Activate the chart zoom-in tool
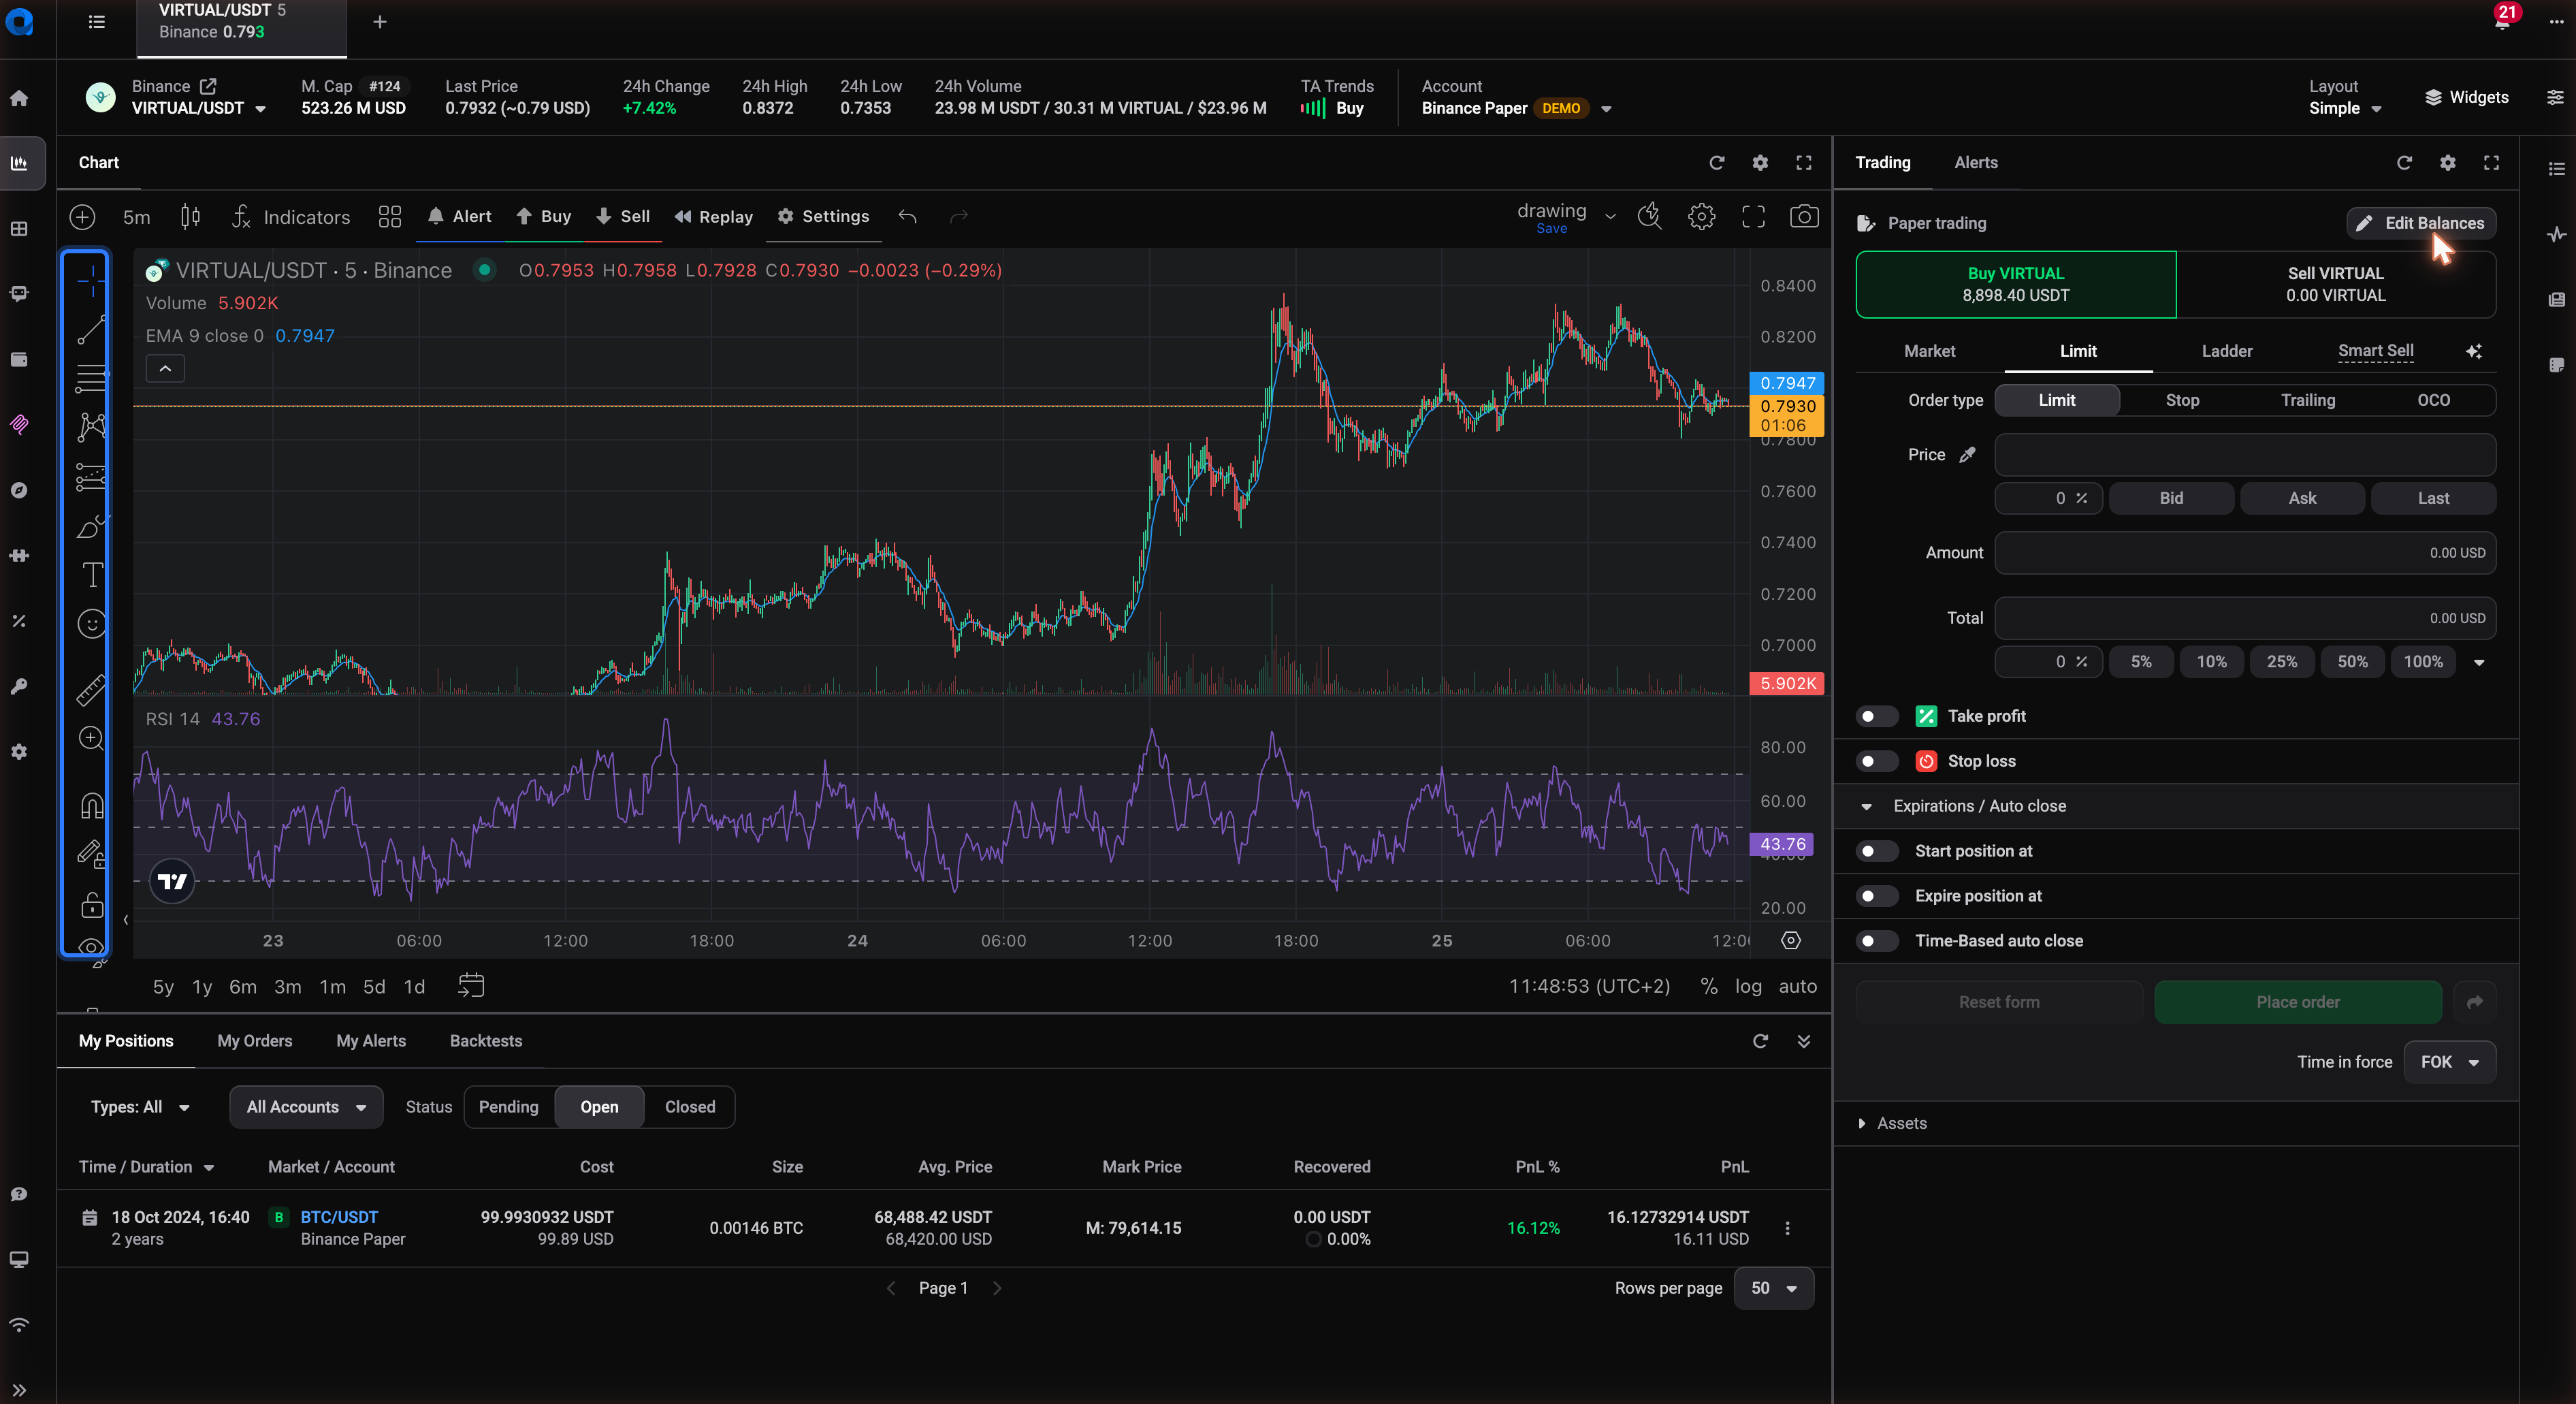The image size is (2576, 1404). coord(91,739)
